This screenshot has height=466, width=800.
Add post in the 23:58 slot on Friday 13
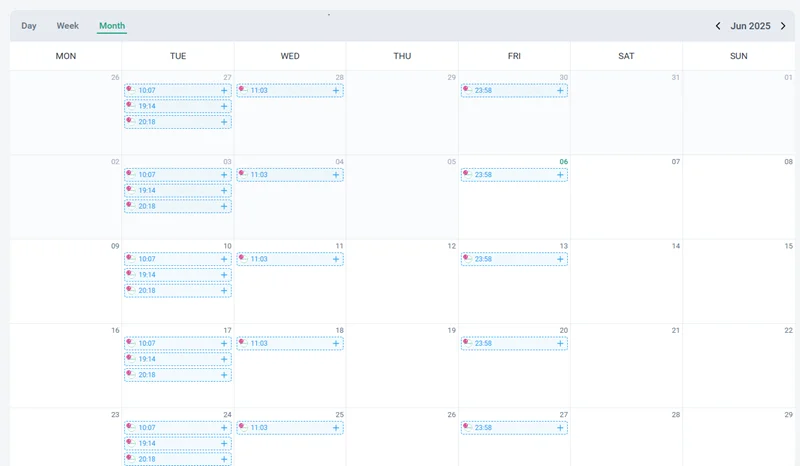point(560,259)
